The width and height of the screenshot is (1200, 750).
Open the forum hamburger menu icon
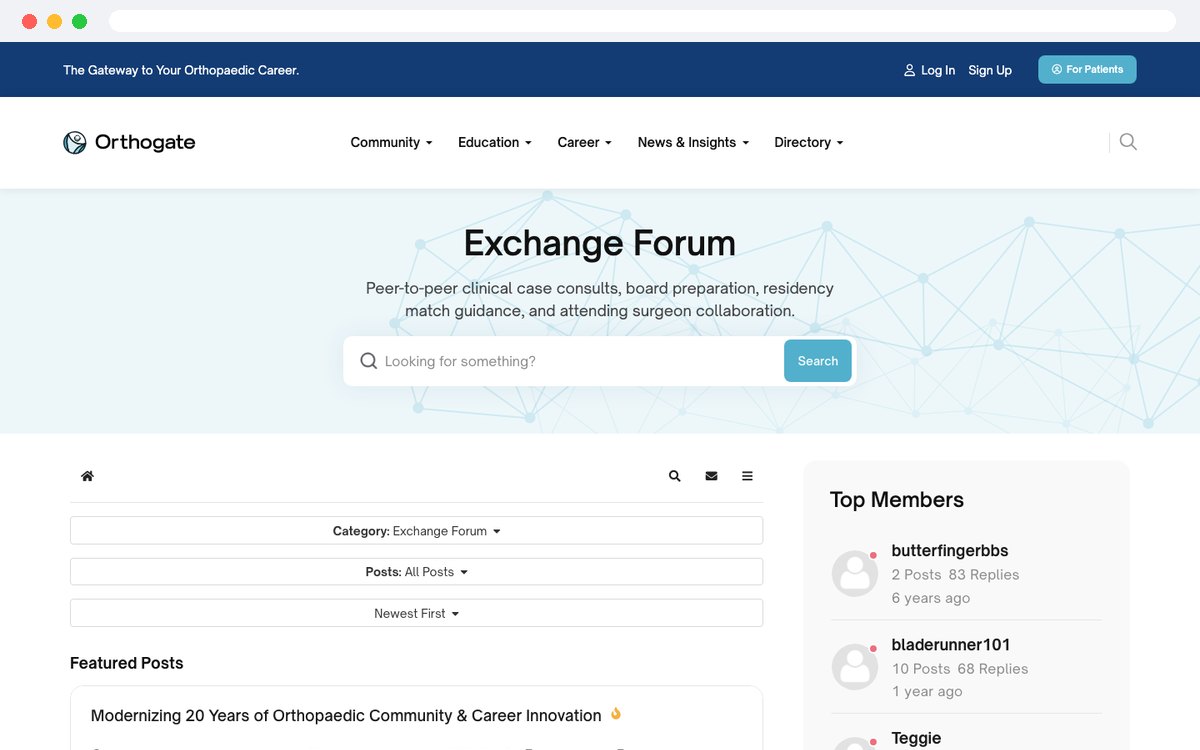[x=747, y=476]
